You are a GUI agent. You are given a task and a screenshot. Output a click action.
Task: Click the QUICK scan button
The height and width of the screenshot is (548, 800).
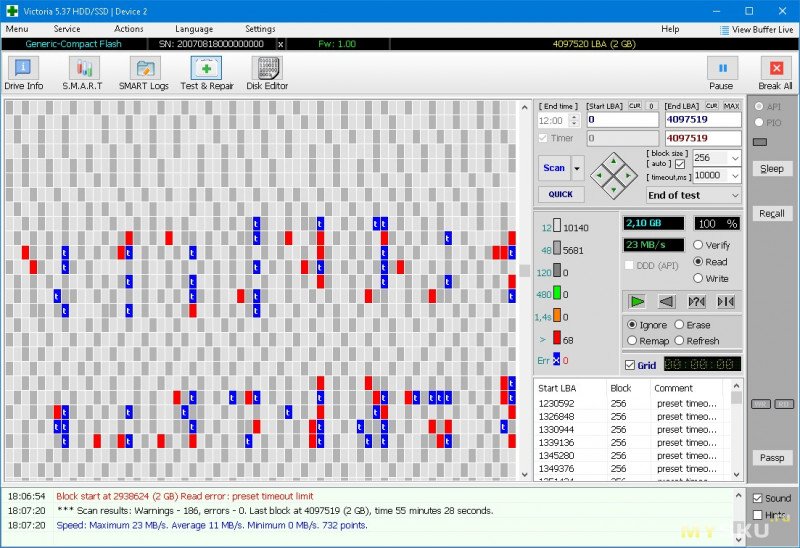(561, 195)
